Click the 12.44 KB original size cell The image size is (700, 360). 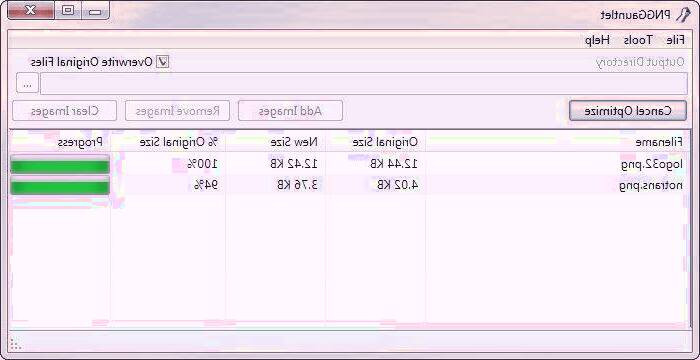tap(394, 164)
